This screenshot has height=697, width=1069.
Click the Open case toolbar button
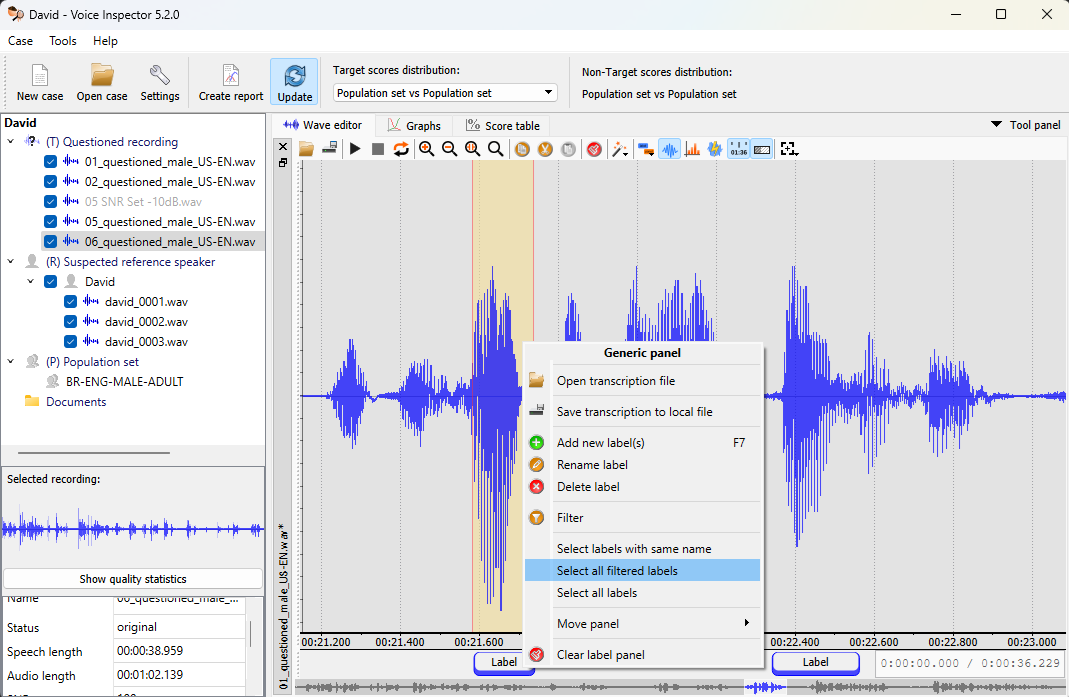(x=102, y=82)
